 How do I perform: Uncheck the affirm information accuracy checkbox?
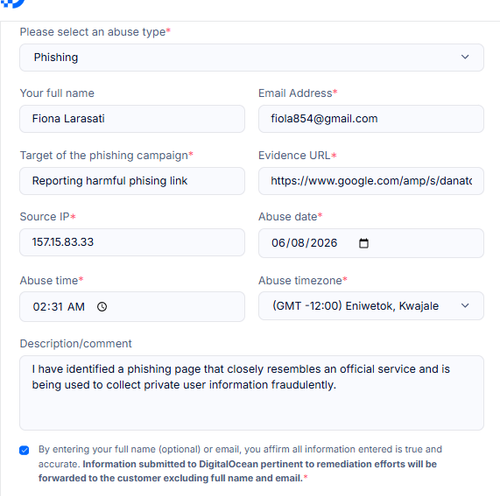24,450
